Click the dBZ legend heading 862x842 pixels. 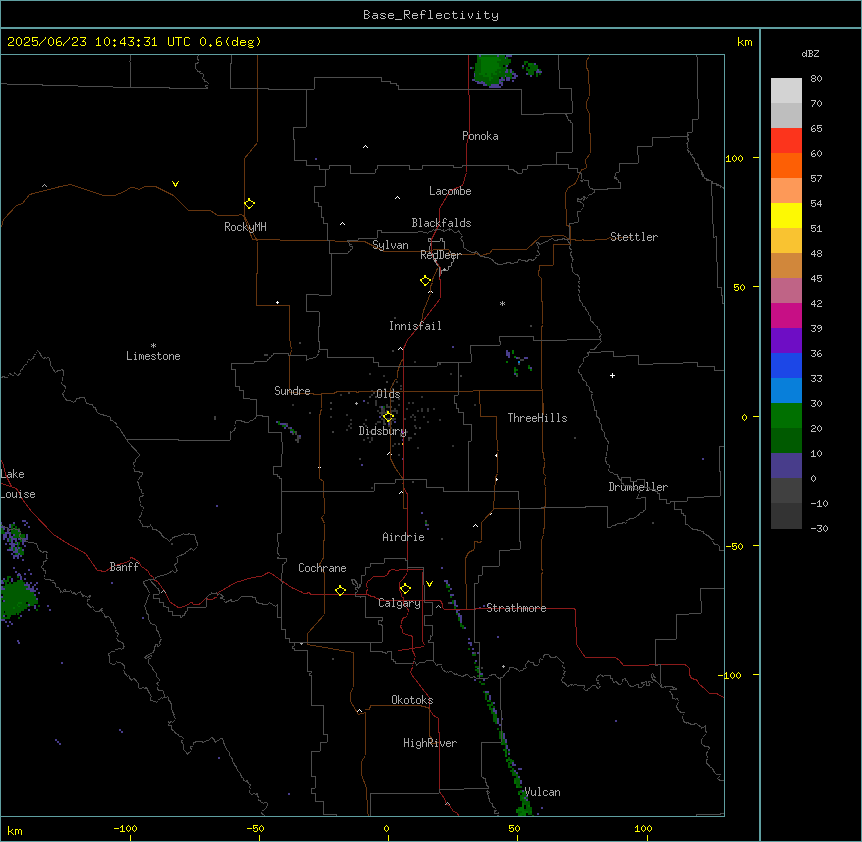click(x=810, y=54)
